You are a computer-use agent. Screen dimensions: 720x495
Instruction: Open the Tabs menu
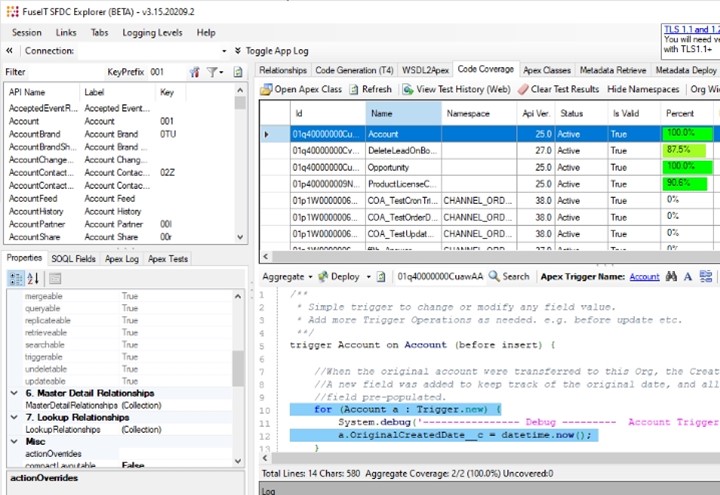pos(99,33)
